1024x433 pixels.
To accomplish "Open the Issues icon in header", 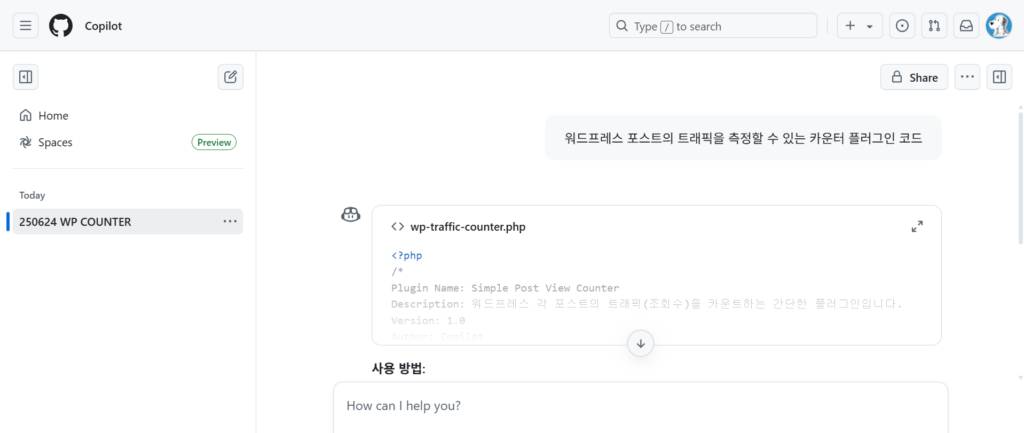I will [x=902, y=26].
